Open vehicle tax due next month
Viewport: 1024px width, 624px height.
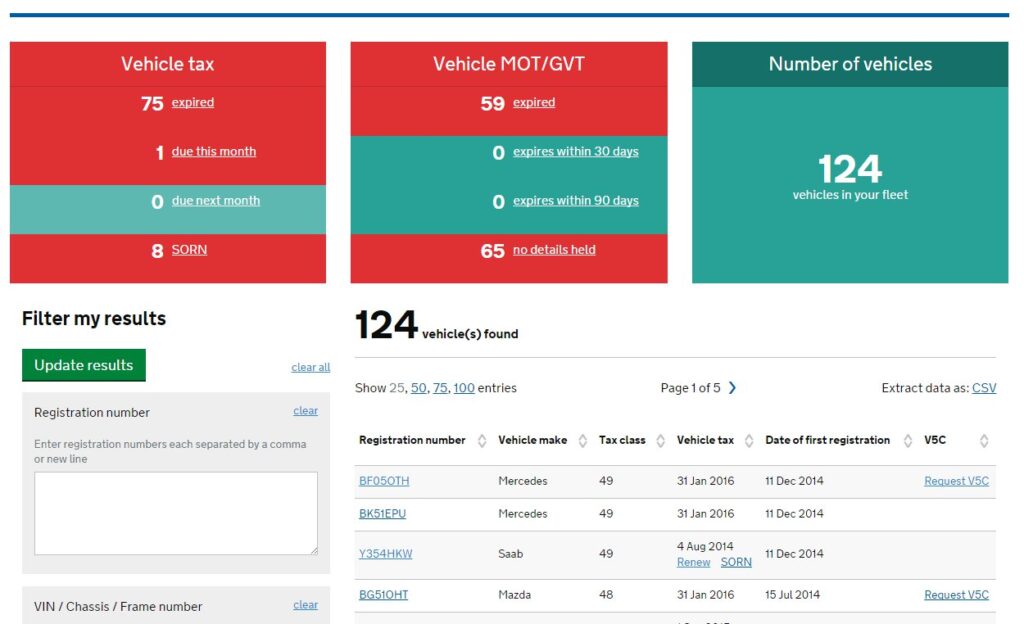point(216,201)
